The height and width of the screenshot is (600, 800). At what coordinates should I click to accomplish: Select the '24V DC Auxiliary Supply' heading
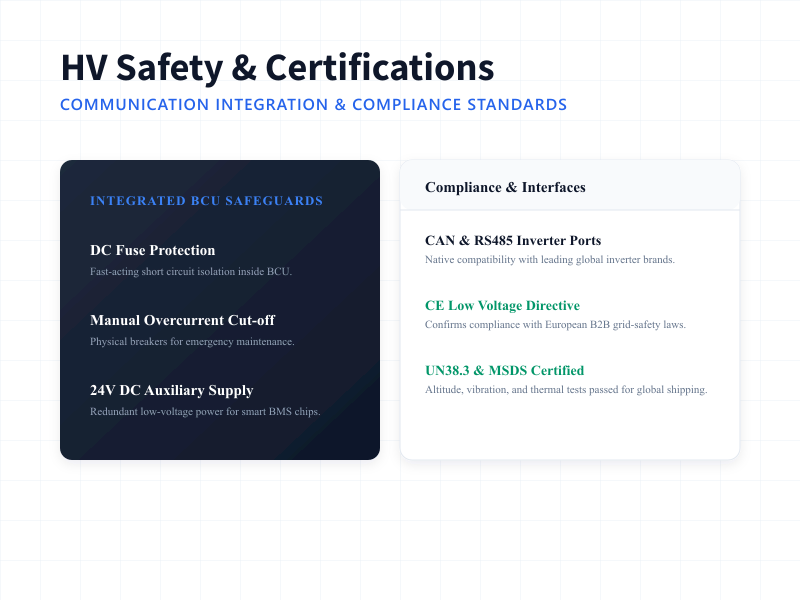(x=171, y=390)
